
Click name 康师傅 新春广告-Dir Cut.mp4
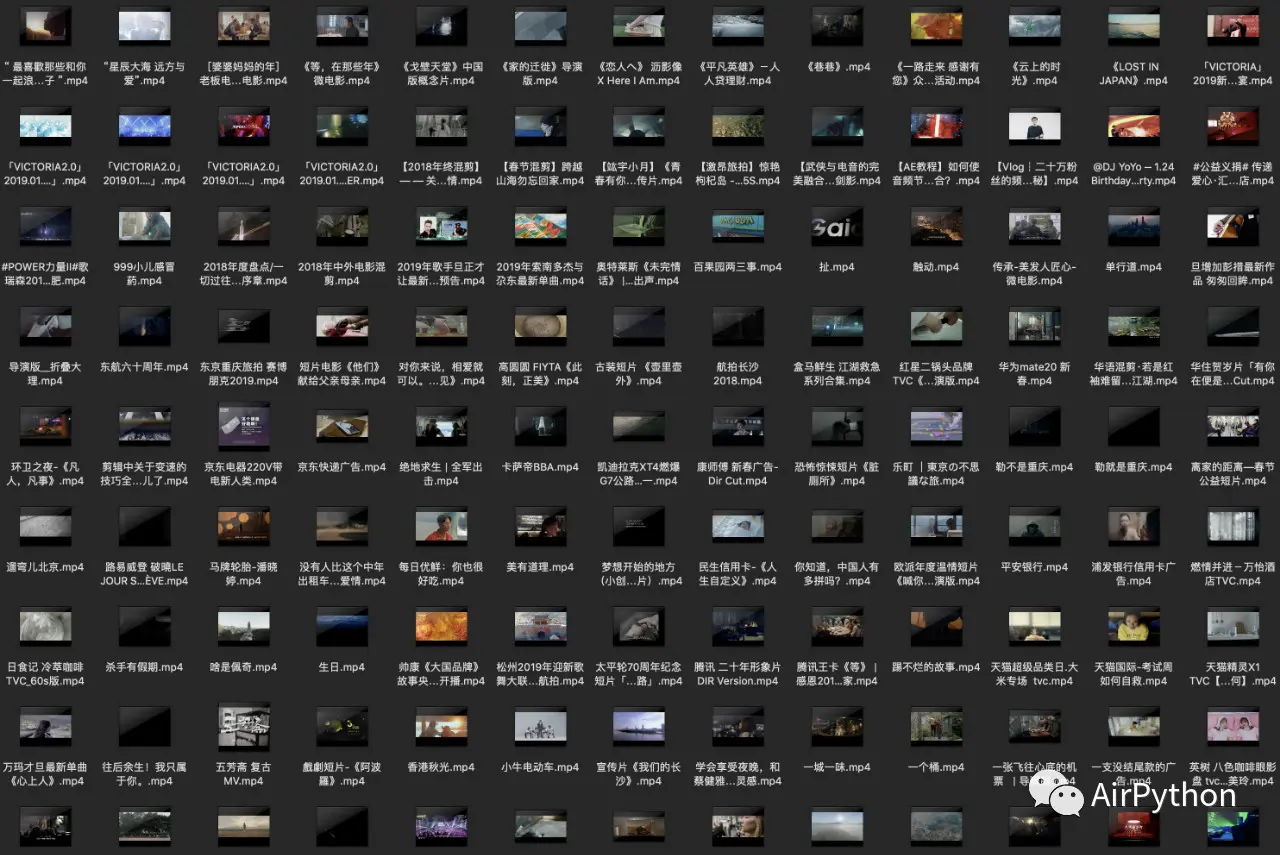point(738,474)
